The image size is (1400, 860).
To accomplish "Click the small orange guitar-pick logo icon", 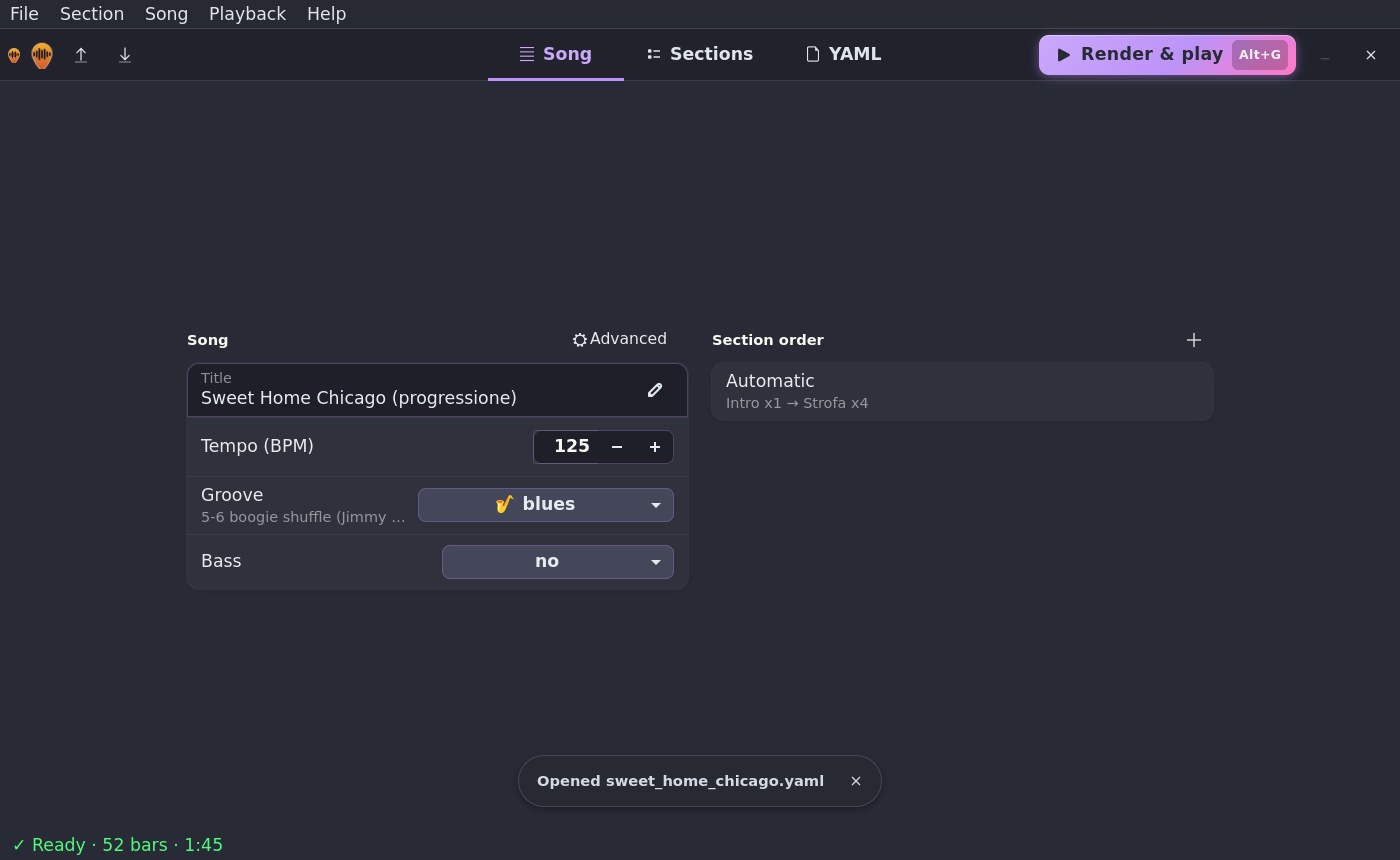I will pos(14,55).
